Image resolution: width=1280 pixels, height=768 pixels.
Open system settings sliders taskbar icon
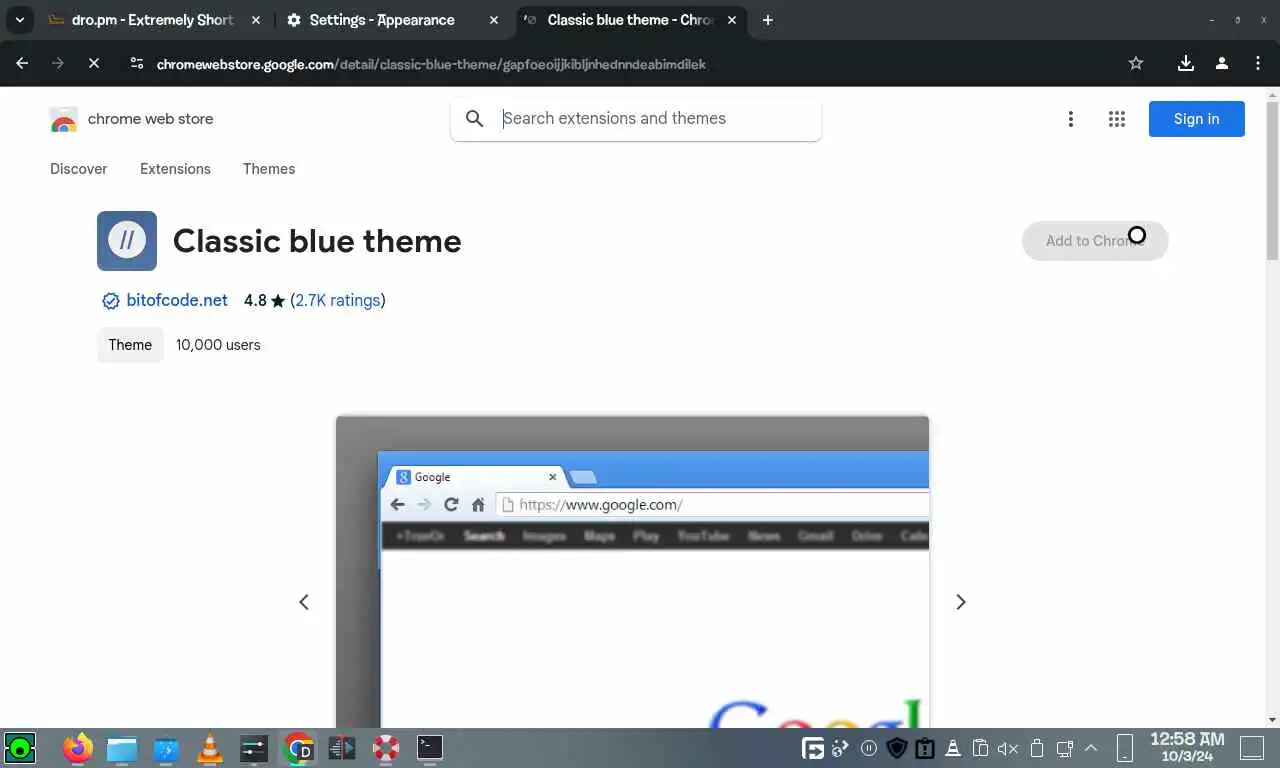[x=254, y=748]
